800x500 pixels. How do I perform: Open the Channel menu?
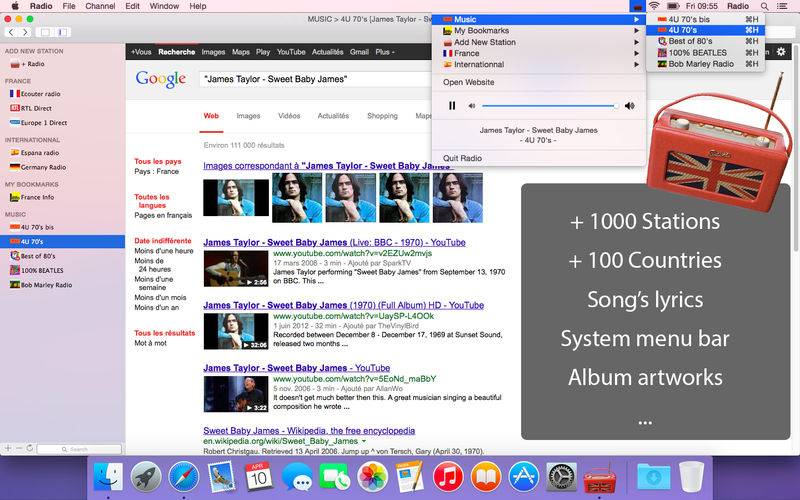tap(100, 6)
